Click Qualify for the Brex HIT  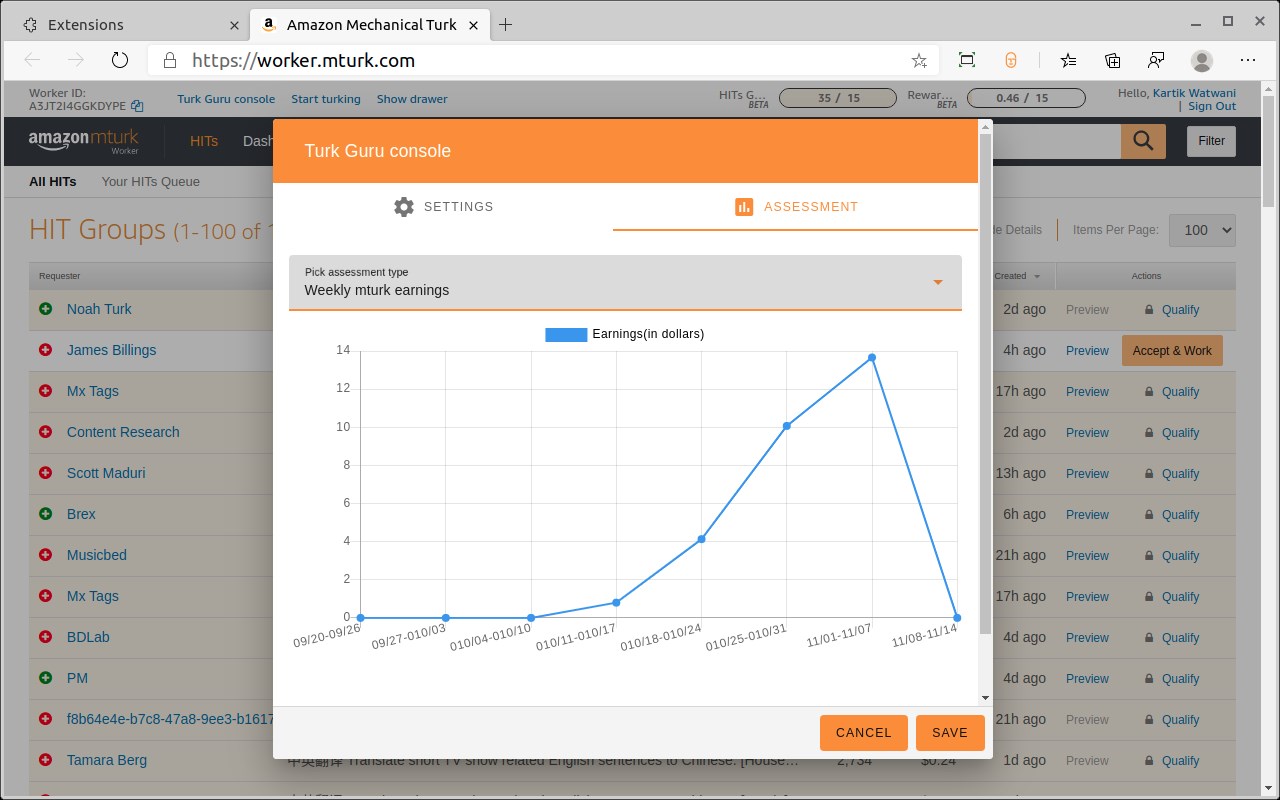pos(1180,515)
